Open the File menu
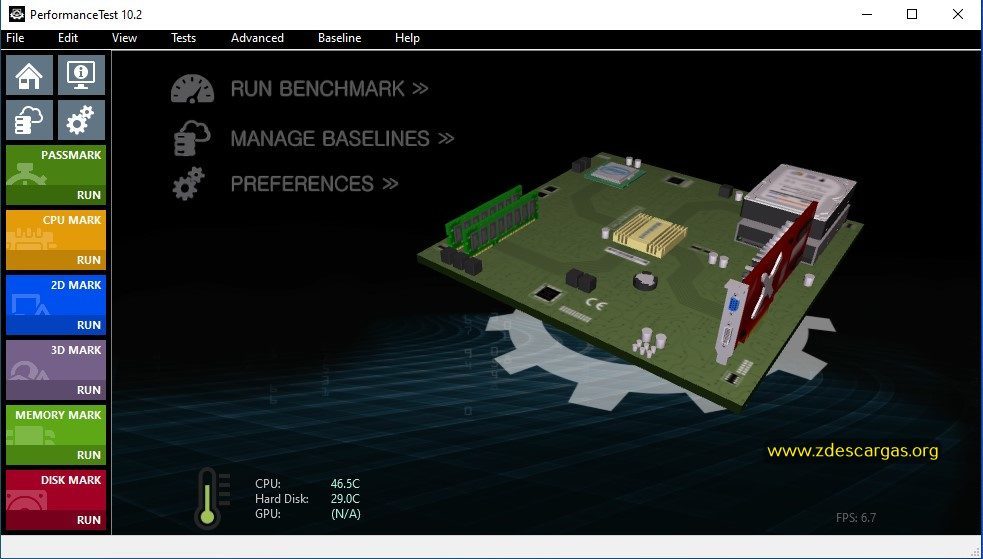The image size is (983, 559). click(x=15, y=38)
